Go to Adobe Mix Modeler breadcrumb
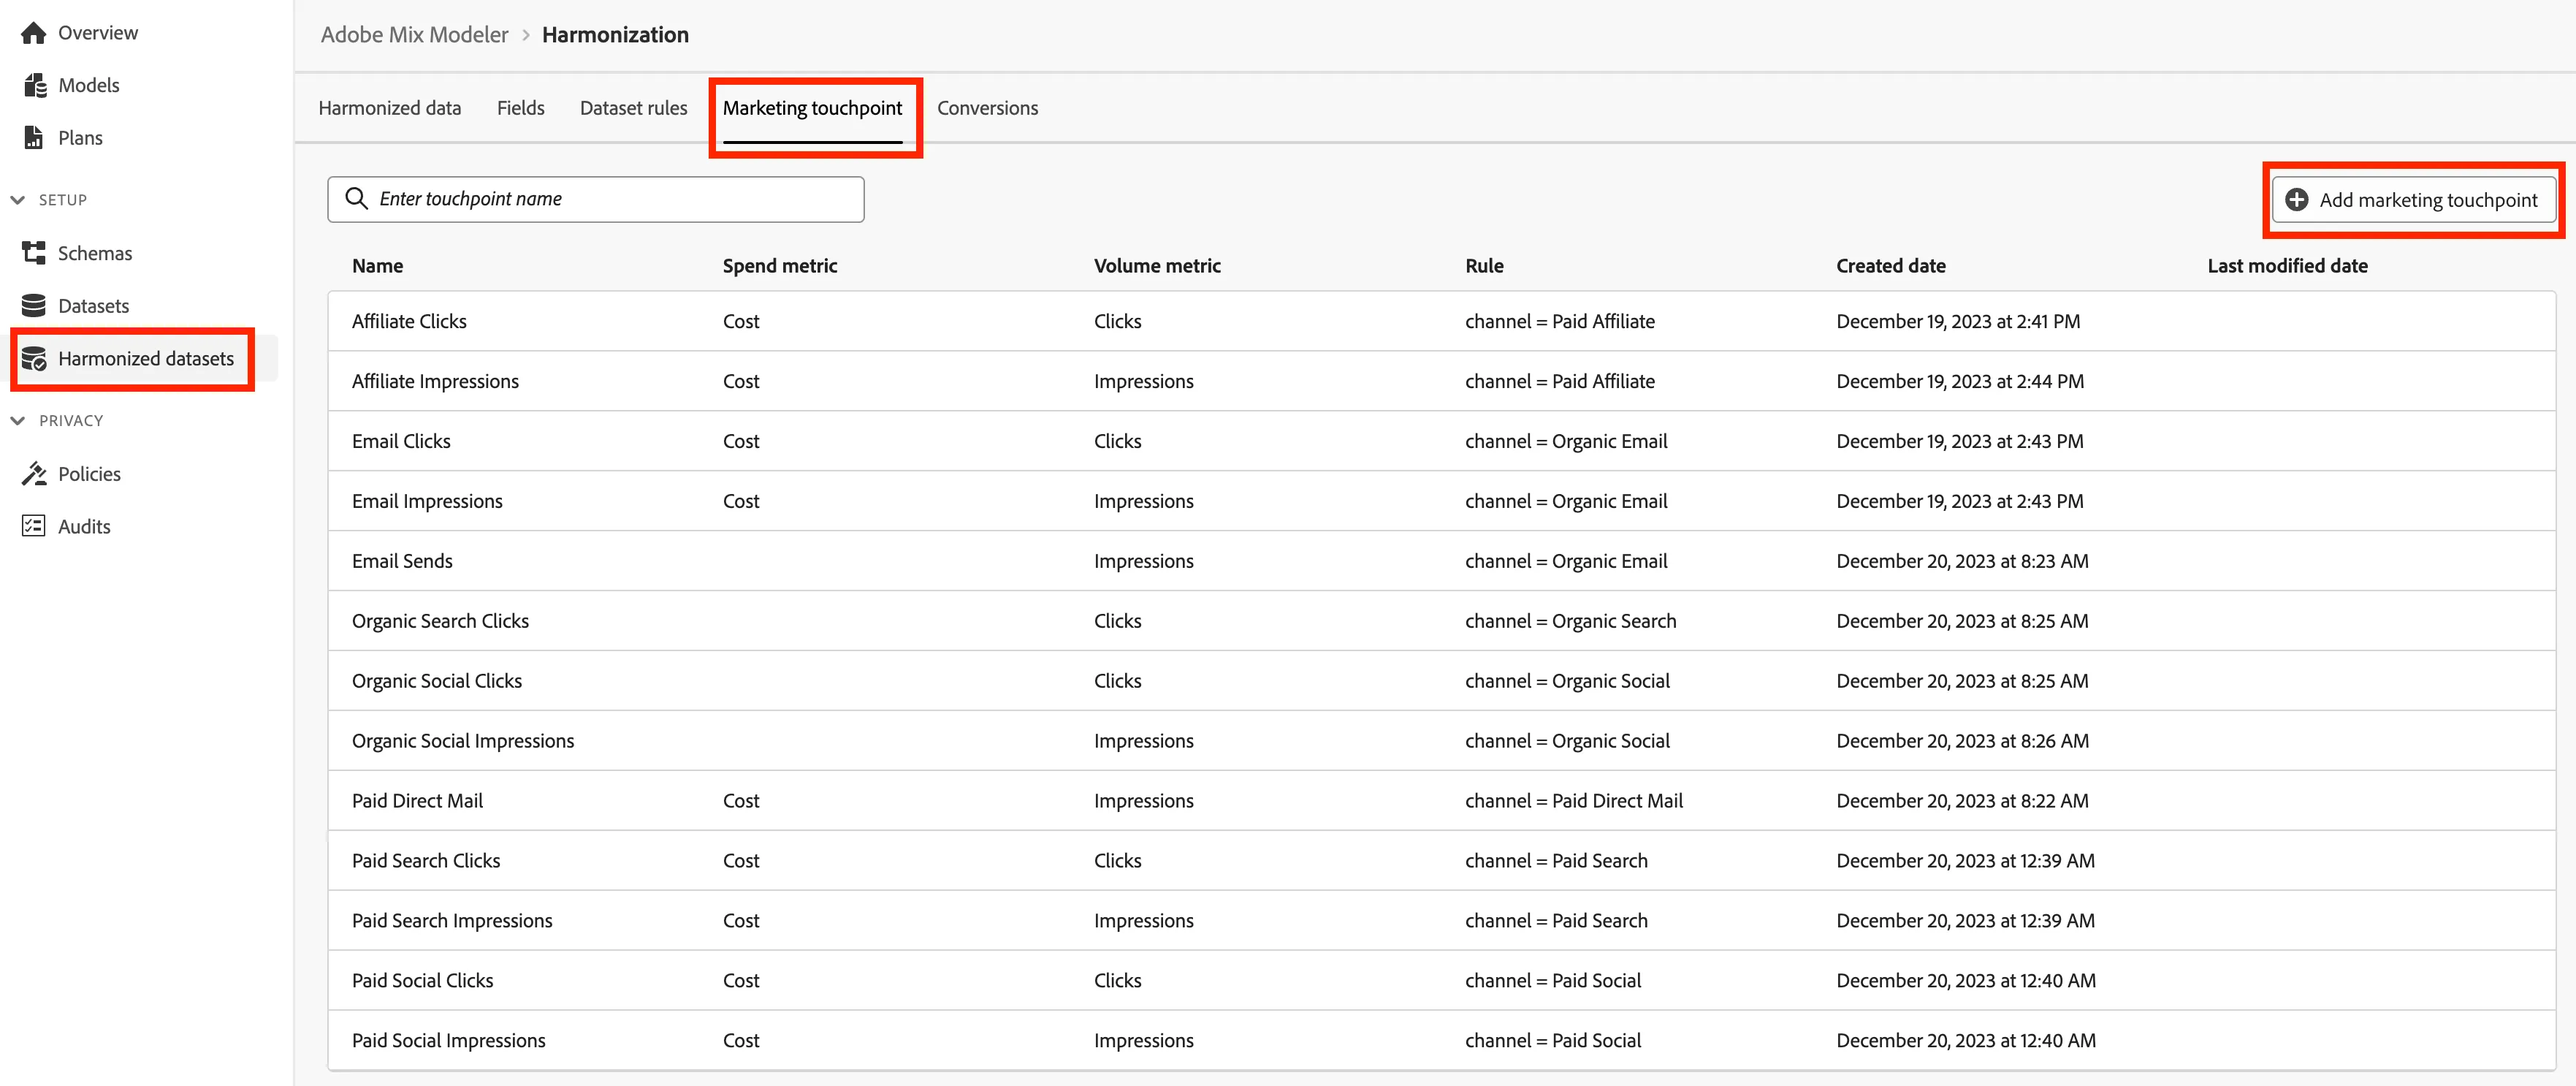2576x1086 pixels. [414, 35]
